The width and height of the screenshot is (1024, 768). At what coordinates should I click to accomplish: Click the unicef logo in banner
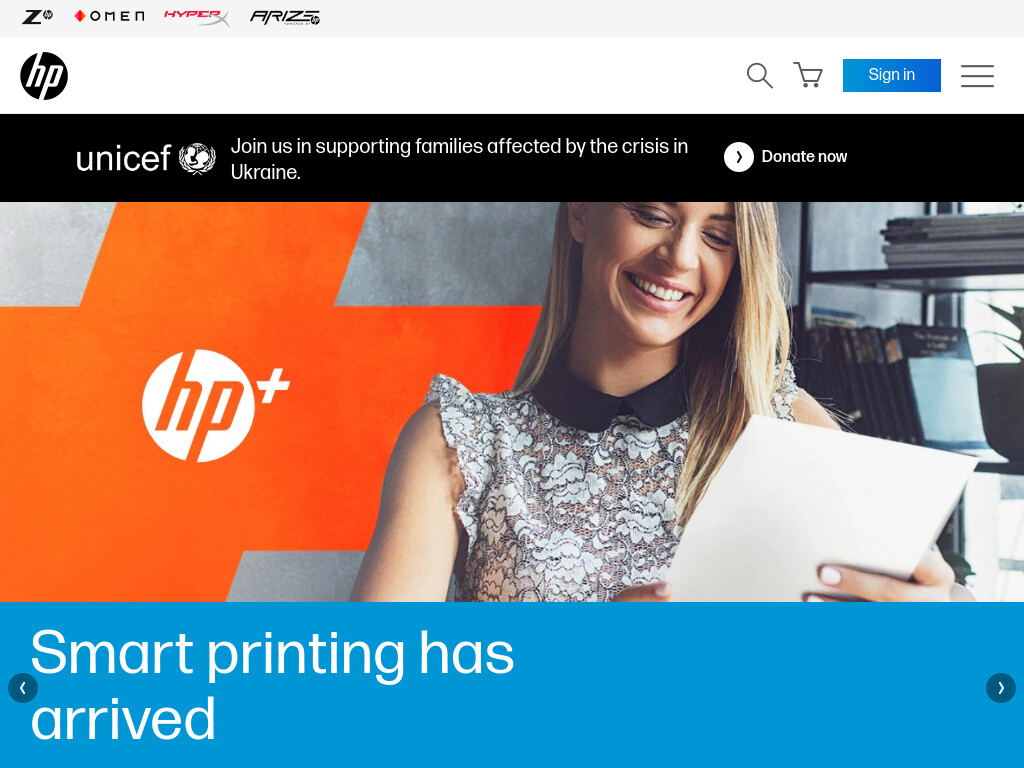pos(146,159)
